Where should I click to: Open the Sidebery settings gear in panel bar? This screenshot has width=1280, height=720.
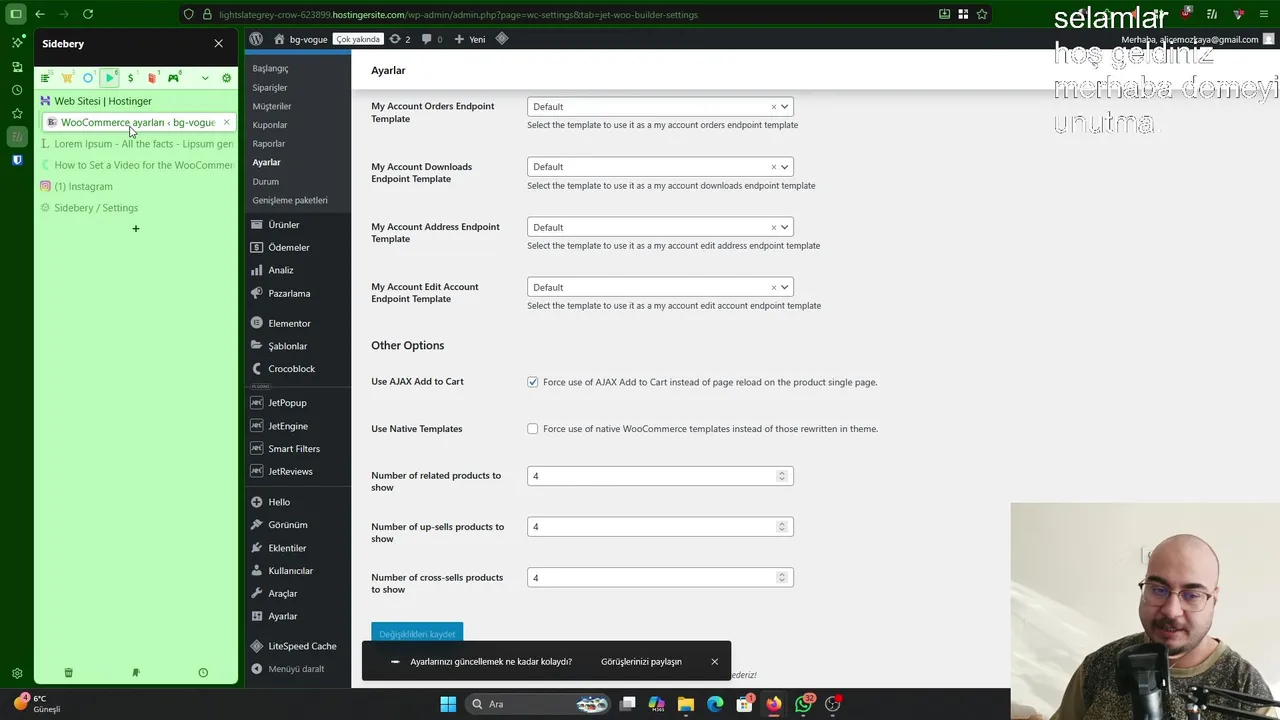point(226,78)
